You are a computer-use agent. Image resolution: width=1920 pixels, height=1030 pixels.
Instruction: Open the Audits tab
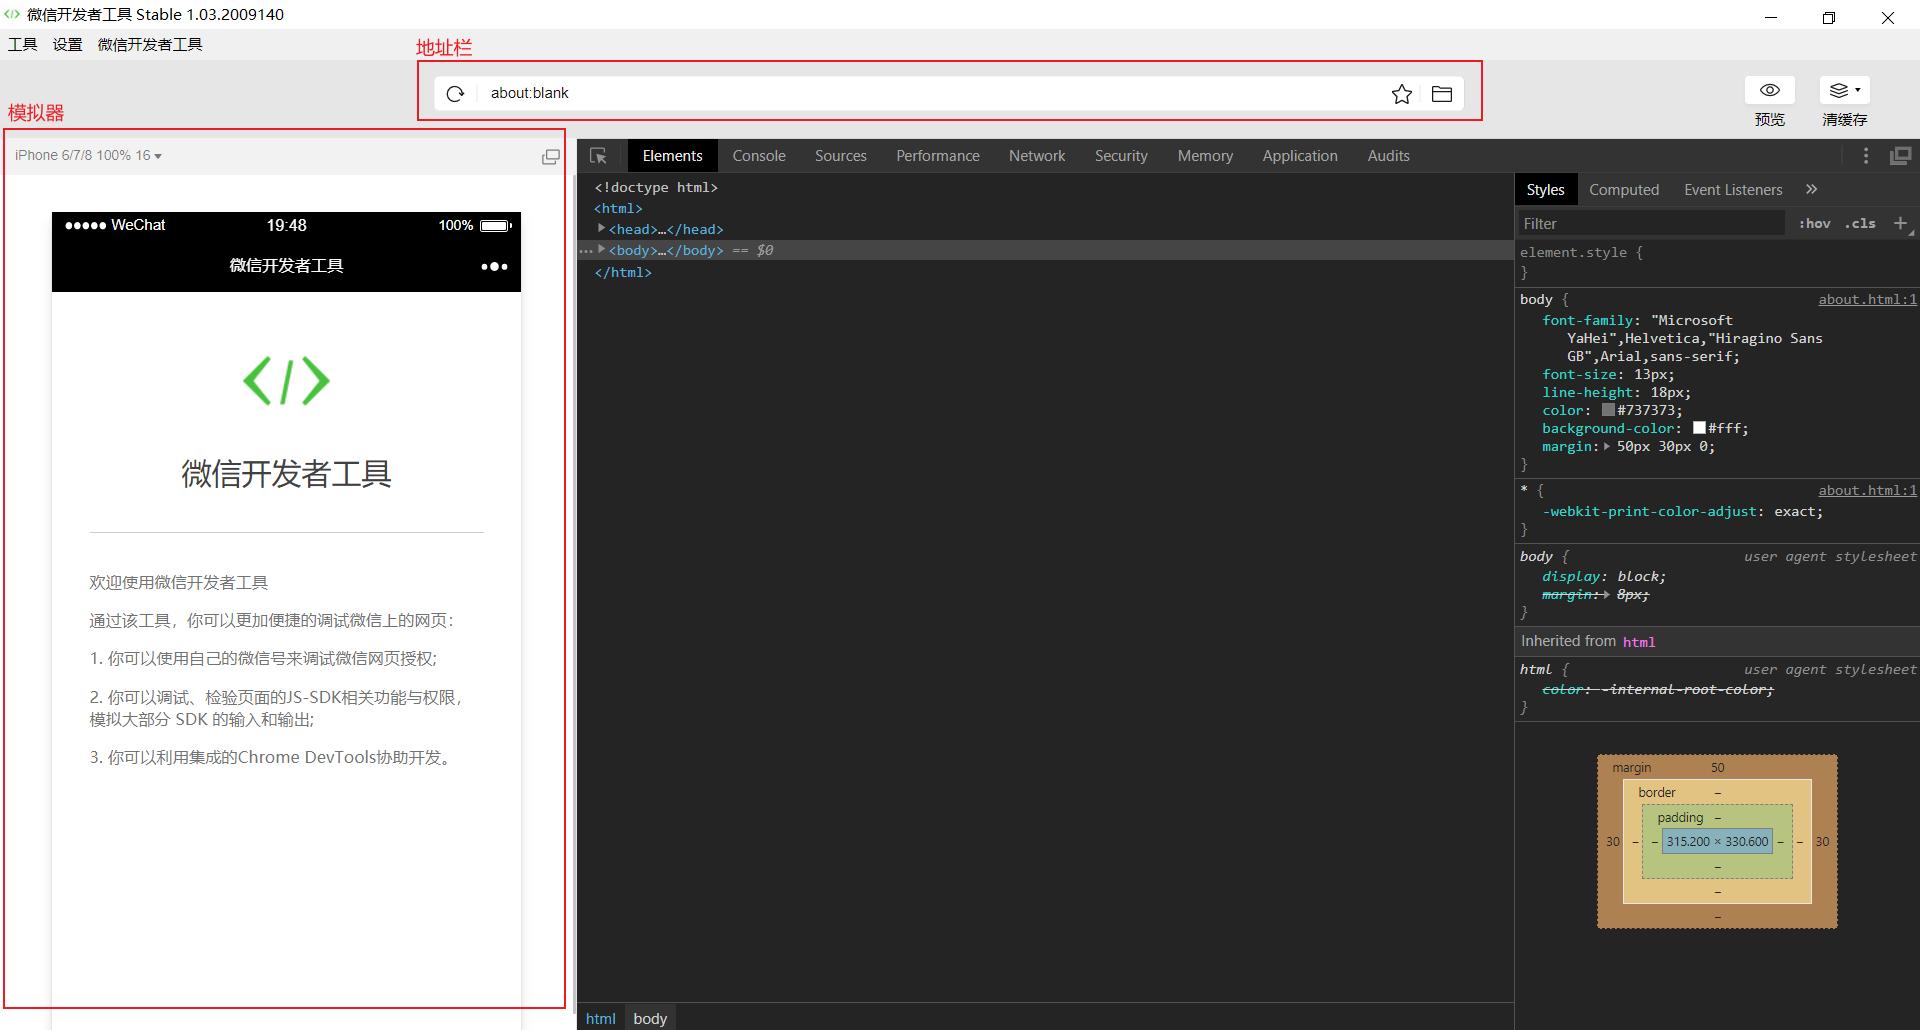1389,156
